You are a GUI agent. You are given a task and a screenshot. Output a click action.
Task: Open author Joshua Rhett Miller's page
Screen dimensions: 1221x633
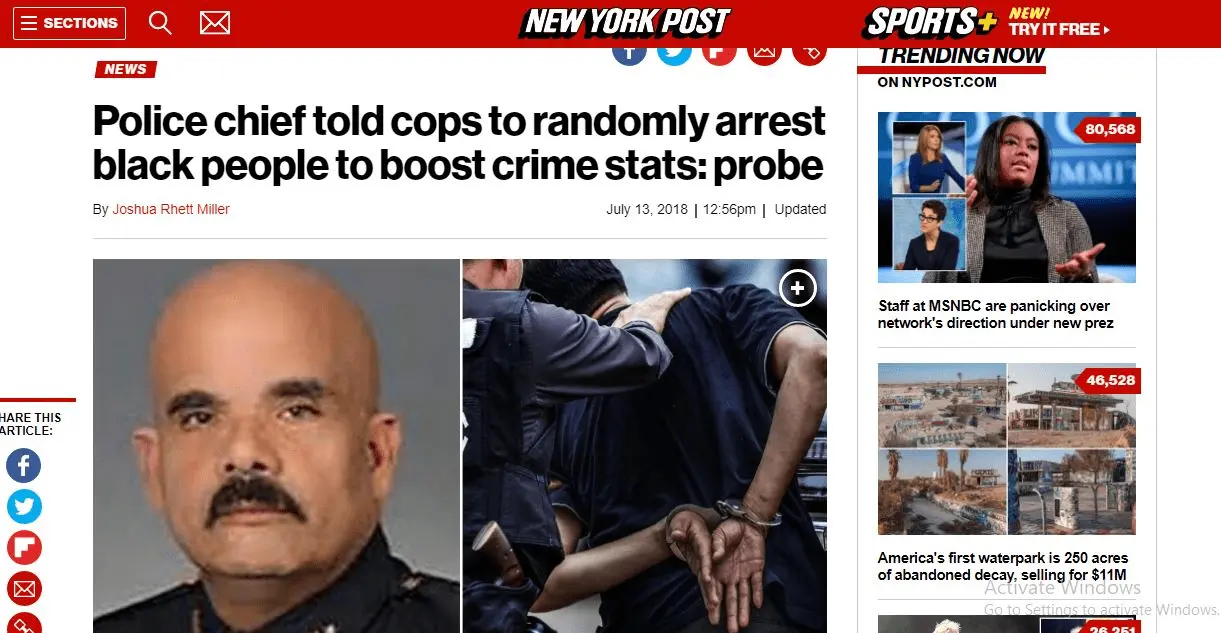(x=171, y=210)
